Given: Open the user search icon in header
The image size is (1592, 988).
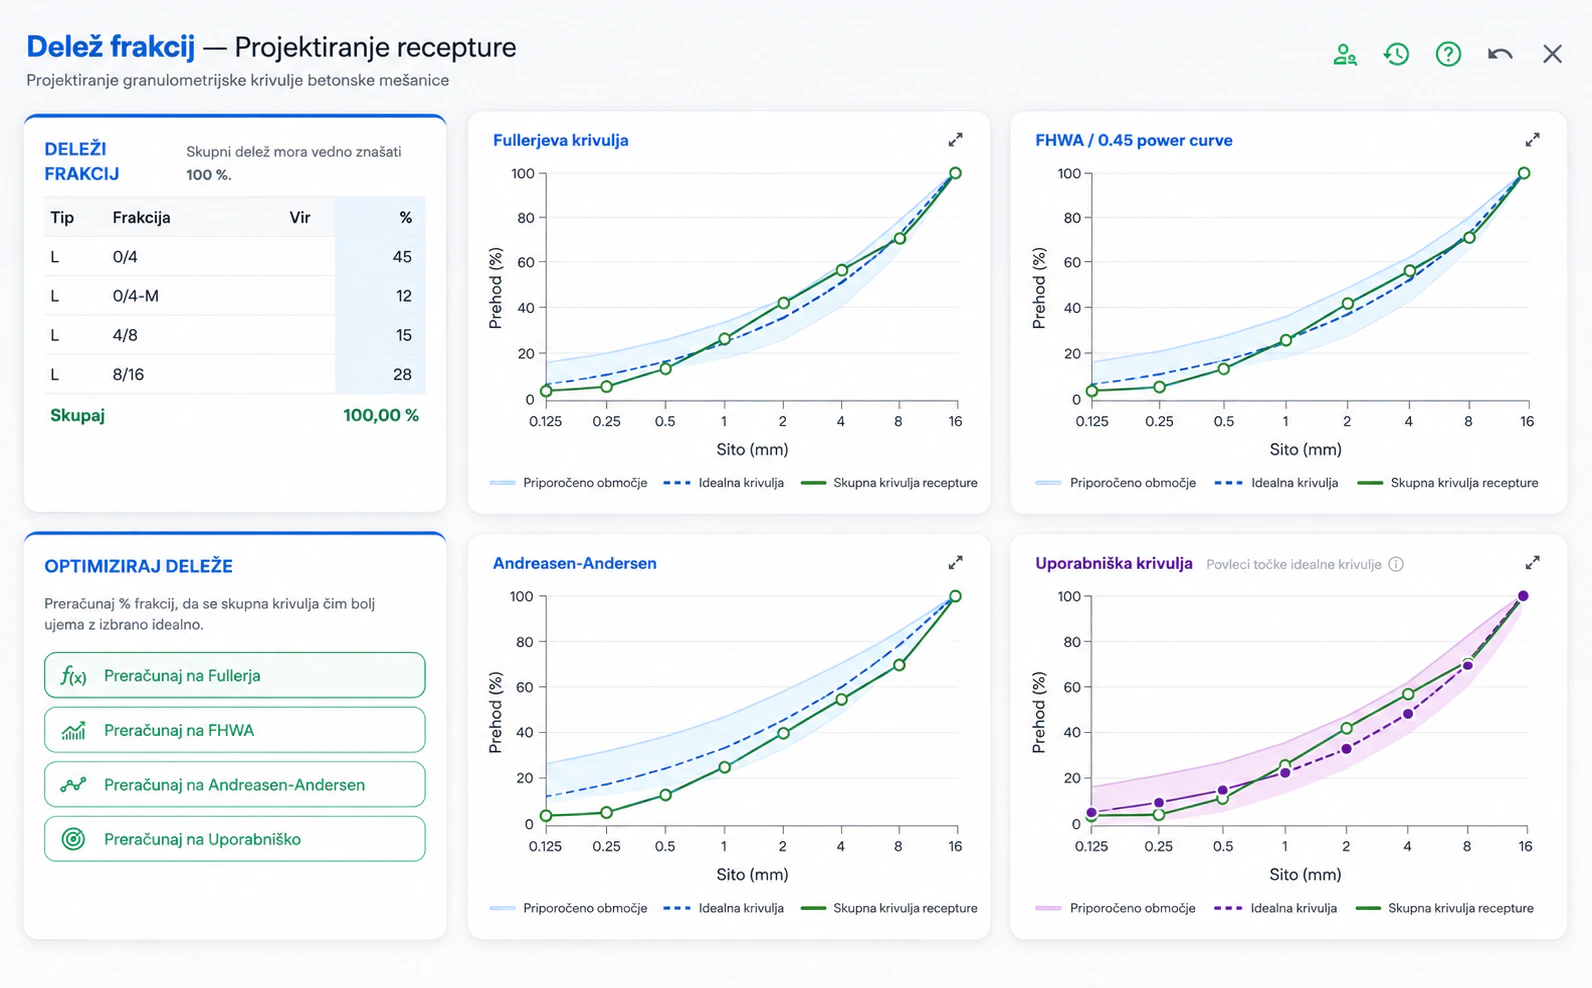Looking at the screenshot, I should [x=1345, y=54].
